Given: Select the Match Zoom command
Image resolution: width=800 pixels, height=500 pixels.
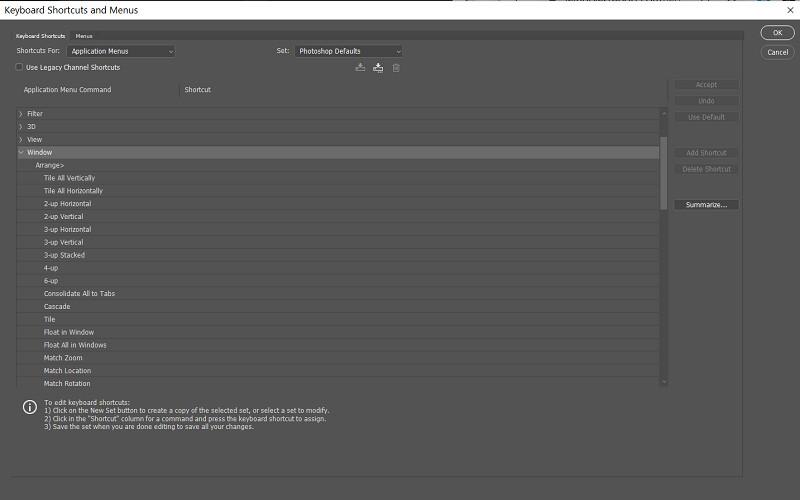Looking at the screenshot, I should click(x=338, y=358).
